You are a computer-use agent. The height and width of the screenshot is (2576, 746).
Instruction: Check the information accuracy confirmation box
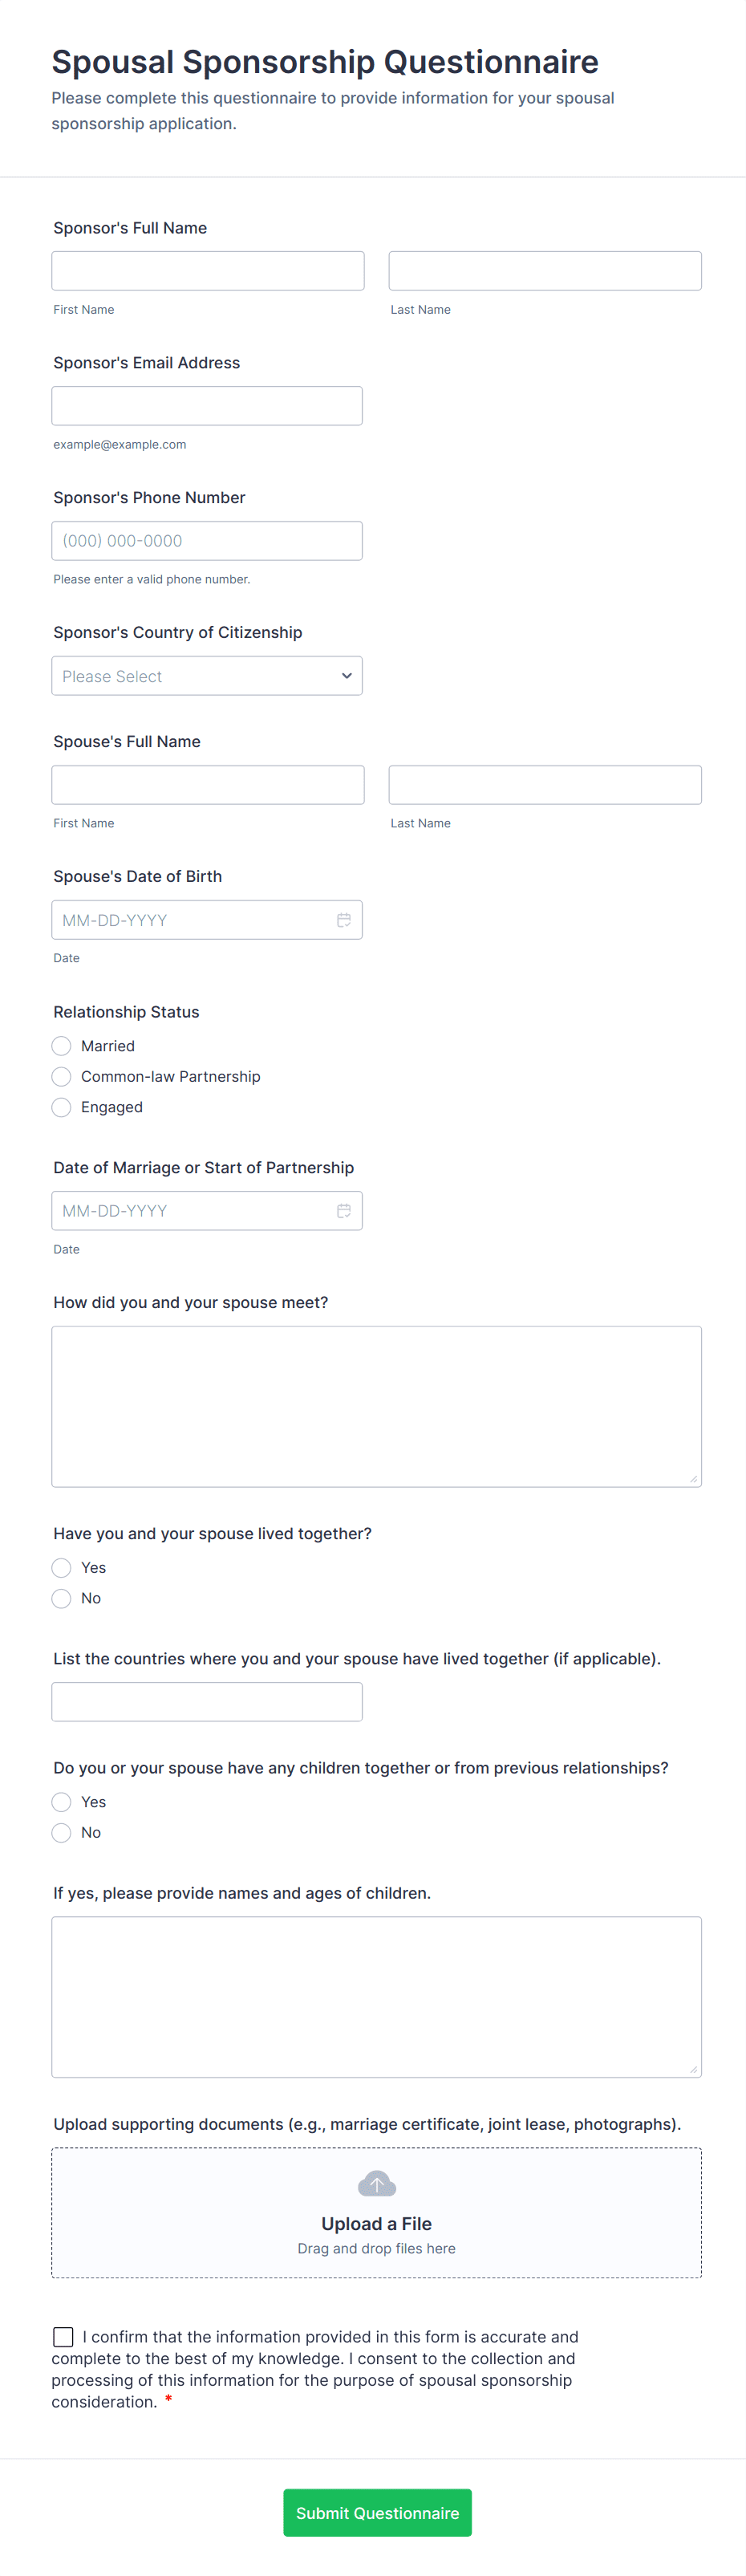click(63, 2337)
